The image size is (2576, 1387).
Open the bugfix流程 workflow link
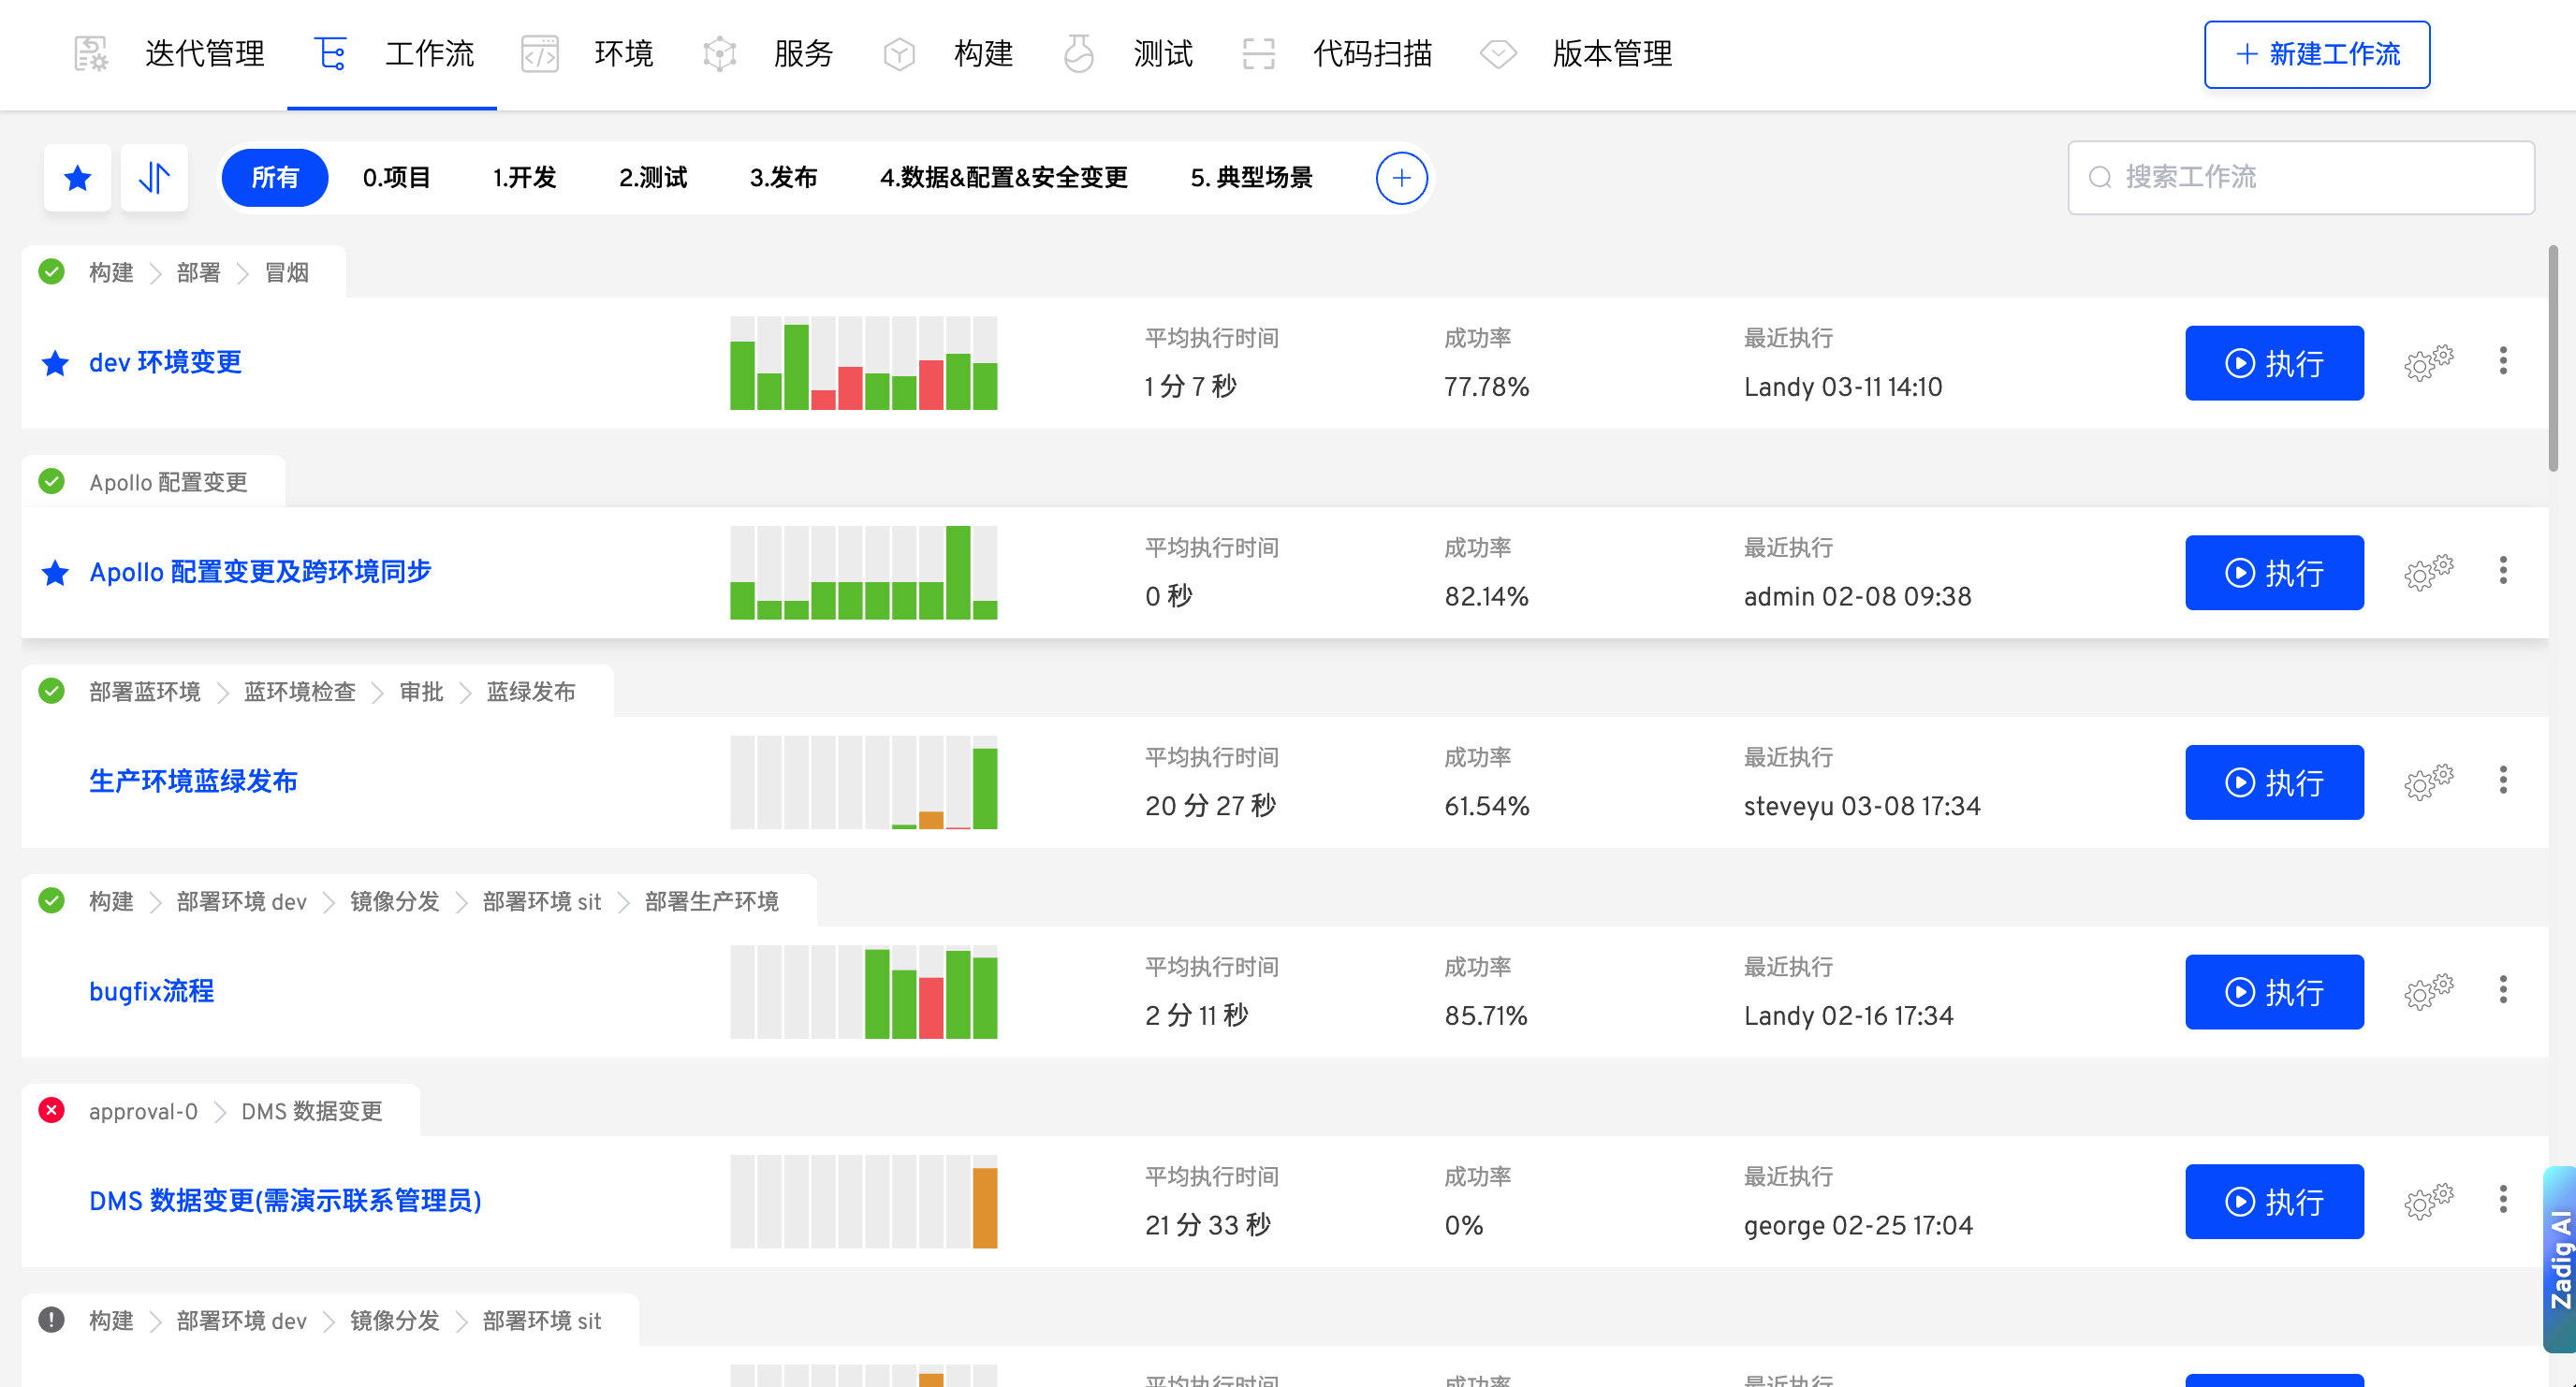pyautogui.click(x=150, y=991)
